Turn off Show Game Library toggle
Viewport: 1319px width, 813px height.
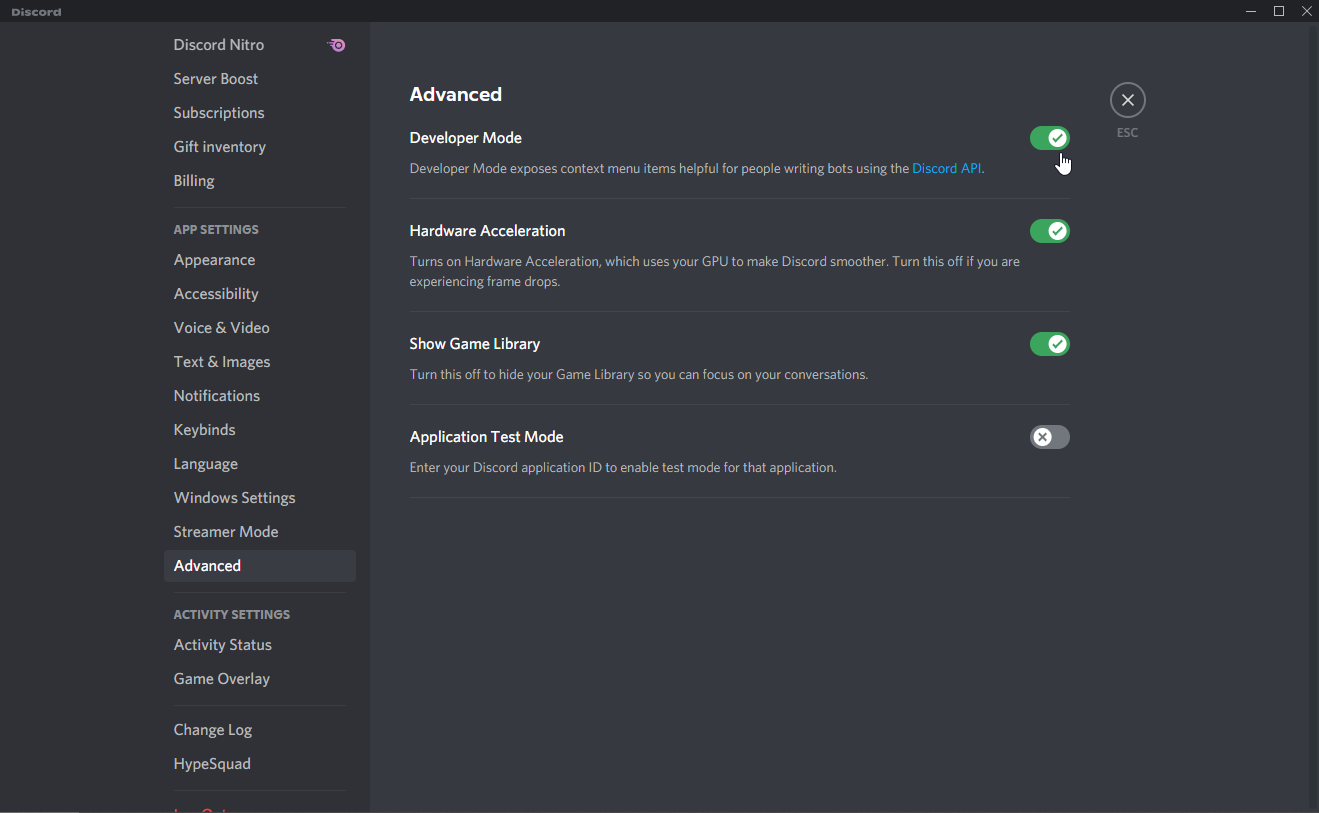coord(1049,344)
